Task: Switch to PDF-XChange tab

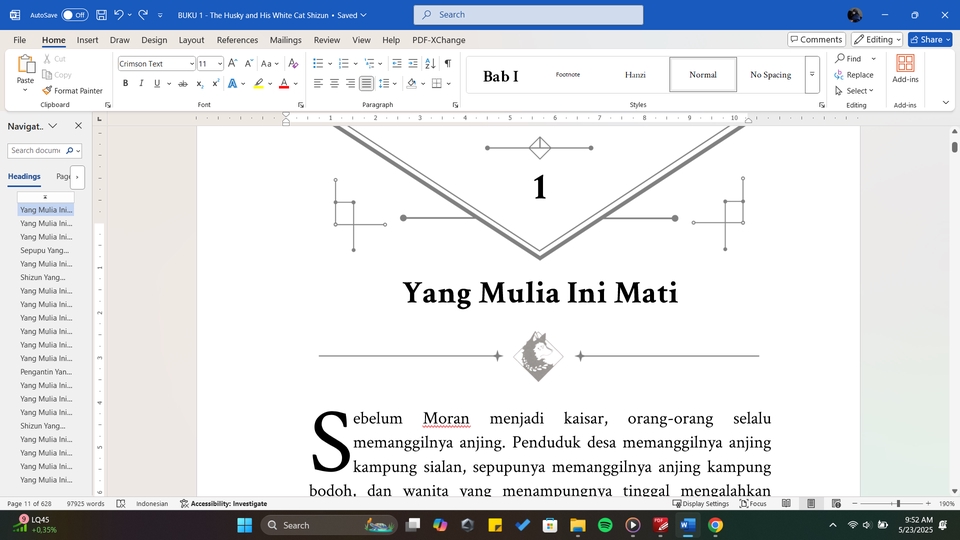Action: pyautogui.click(x=438, y=40)
